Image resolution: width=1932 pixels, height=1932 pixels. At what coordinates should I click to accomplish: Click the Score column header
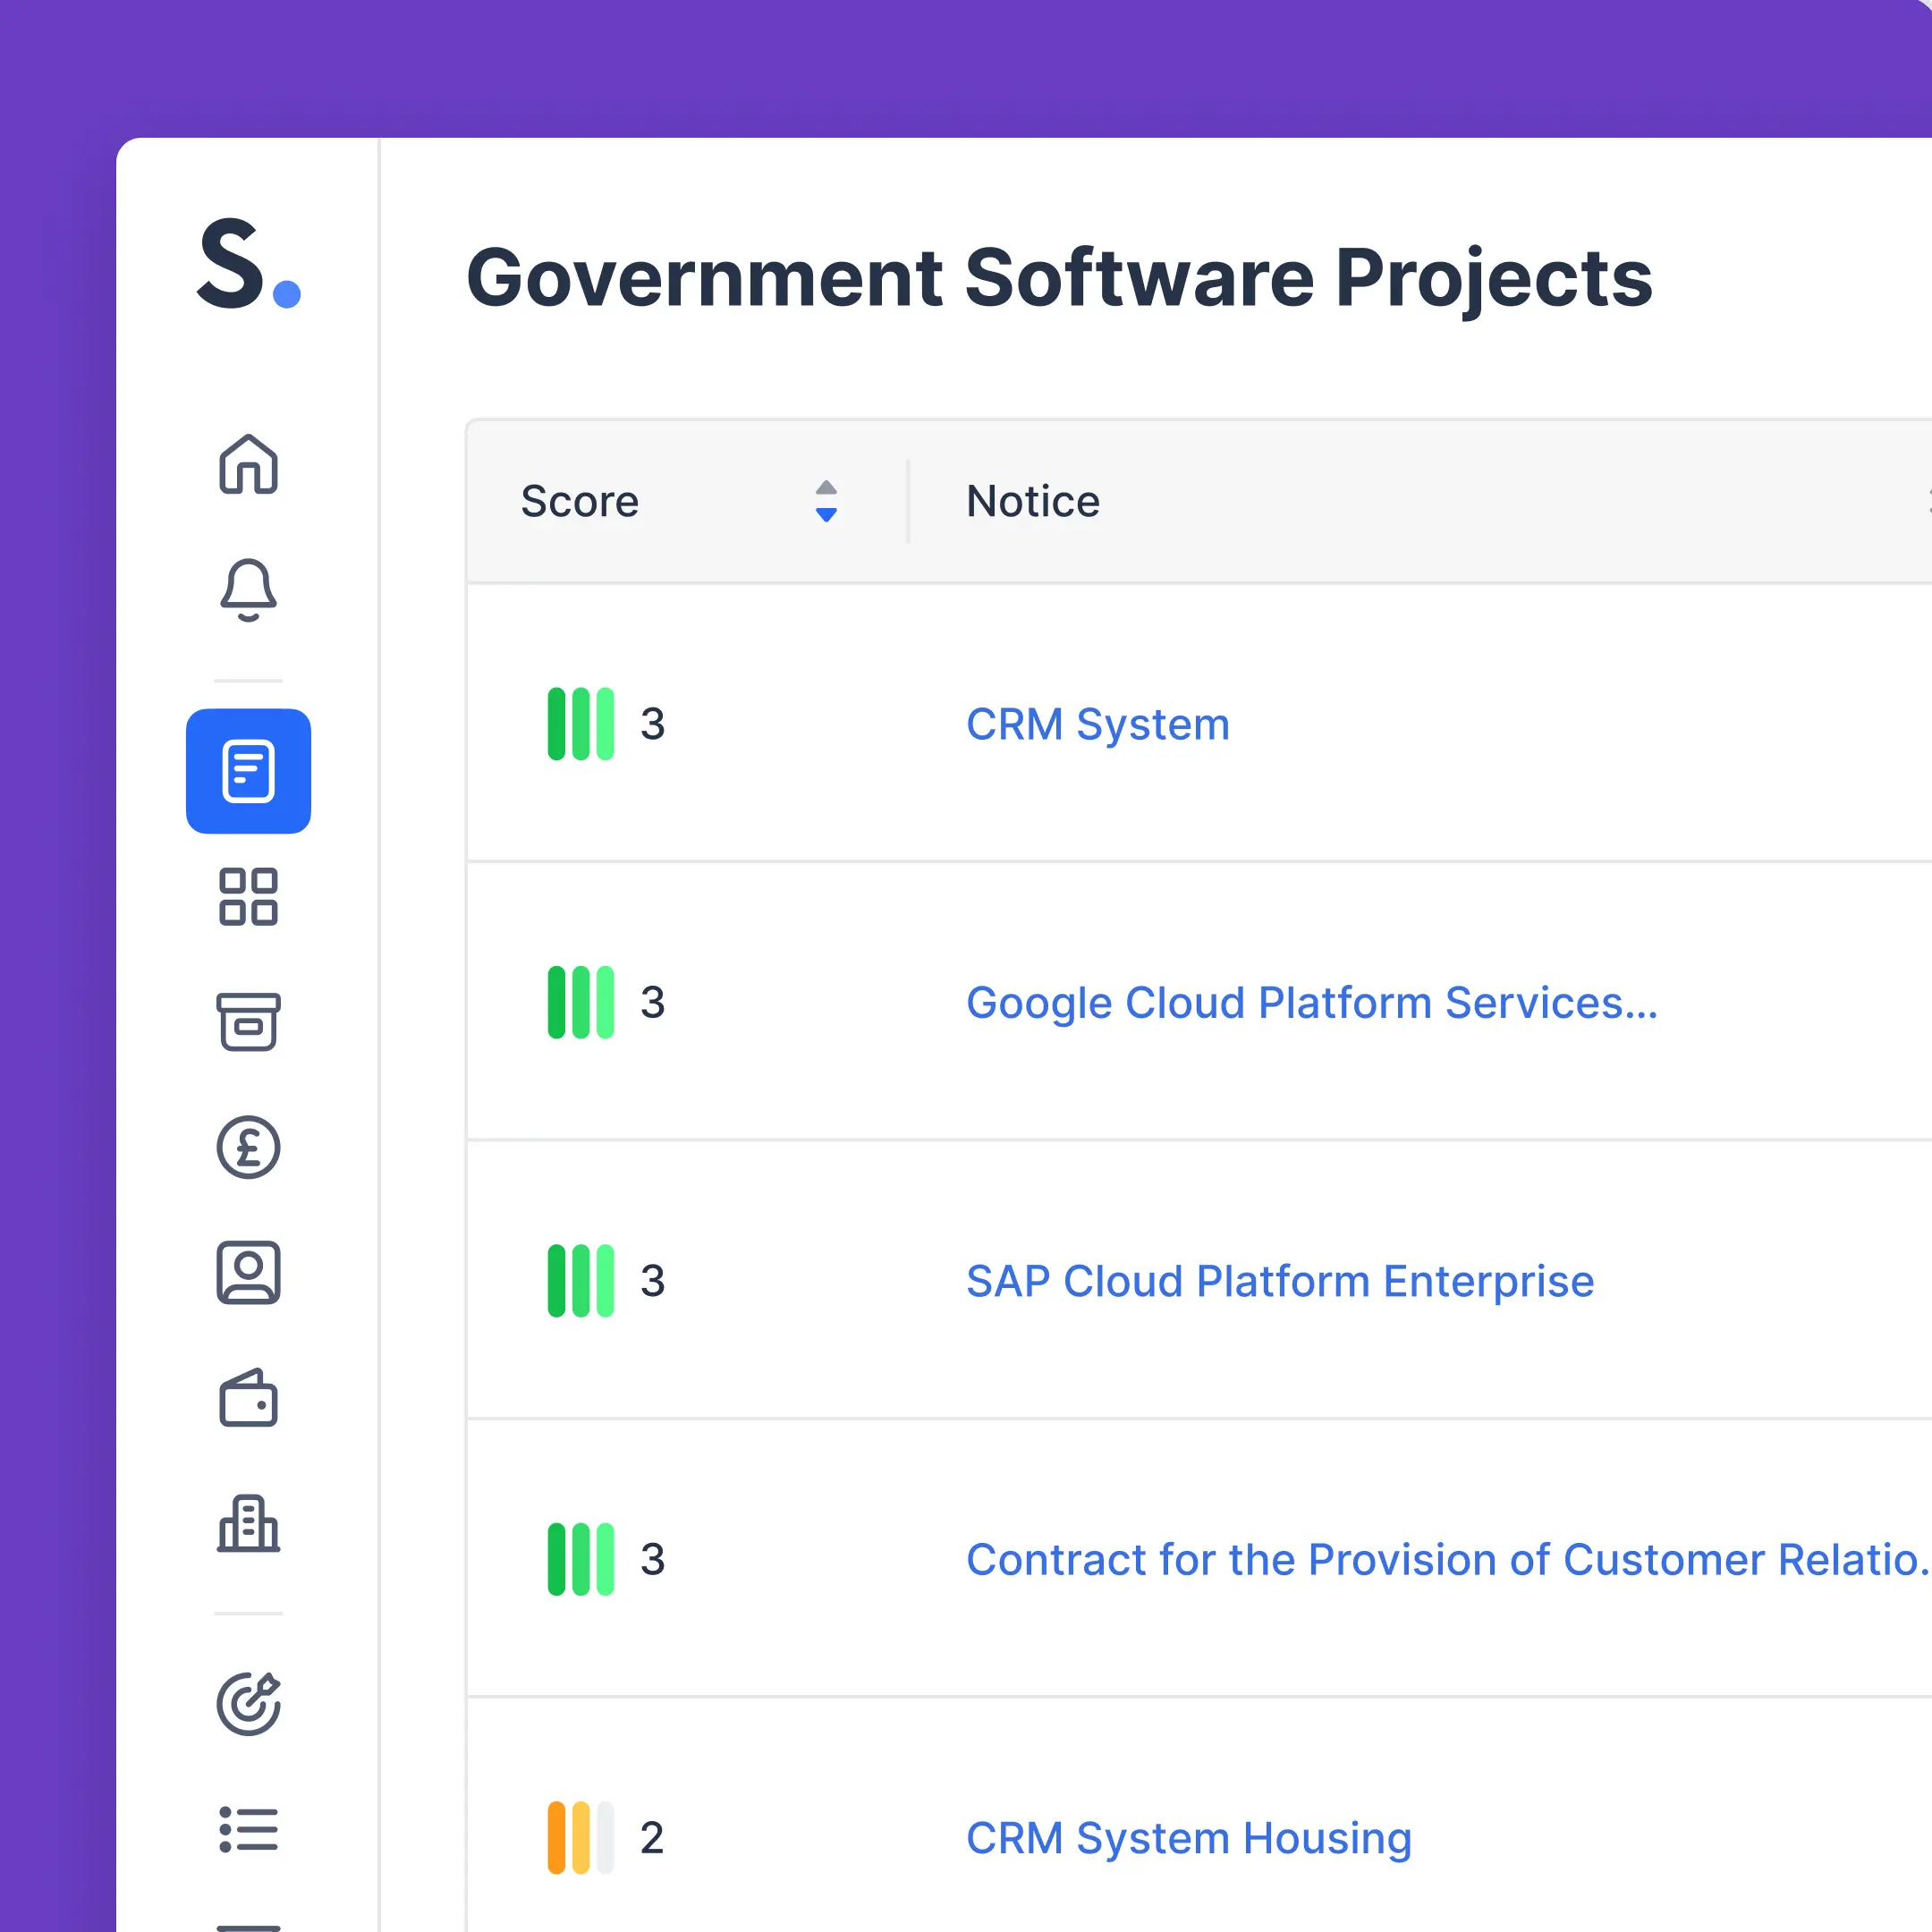click(579, 501)
